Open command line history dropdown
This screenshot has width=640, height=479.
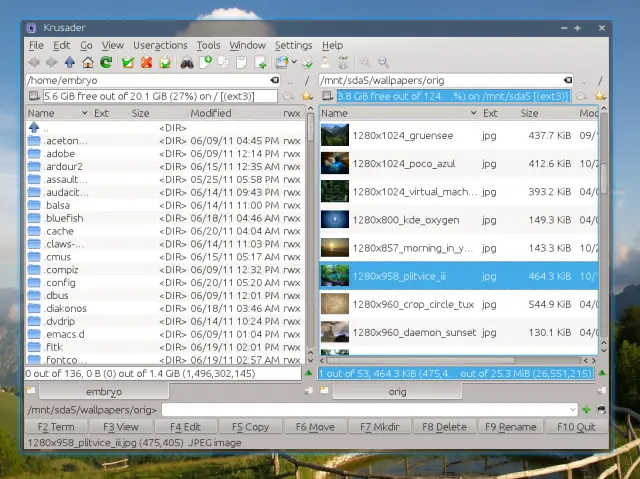click(572, 409)
